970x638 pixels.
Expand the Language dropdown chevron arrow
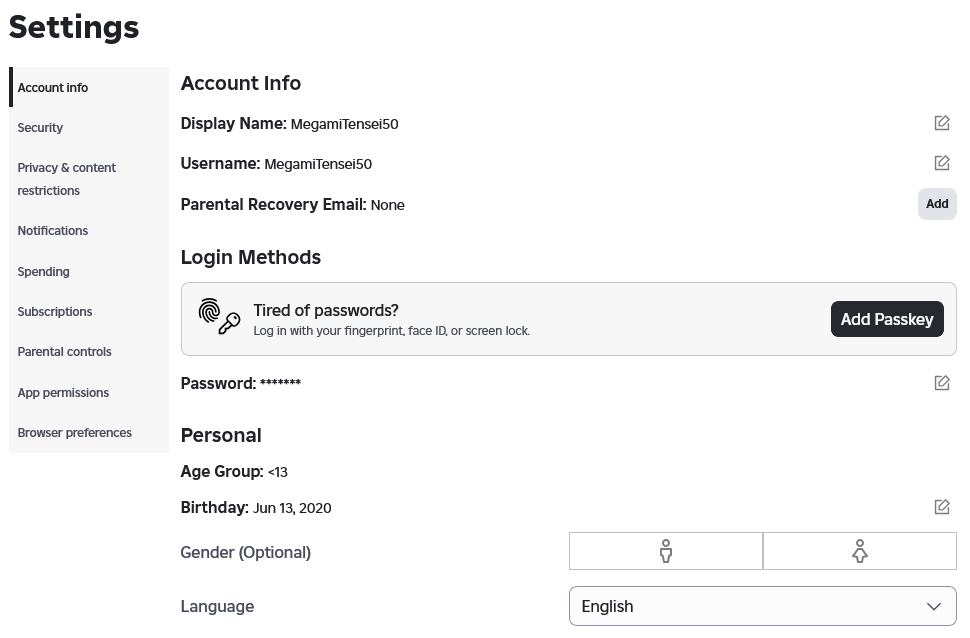click(934, 606)
